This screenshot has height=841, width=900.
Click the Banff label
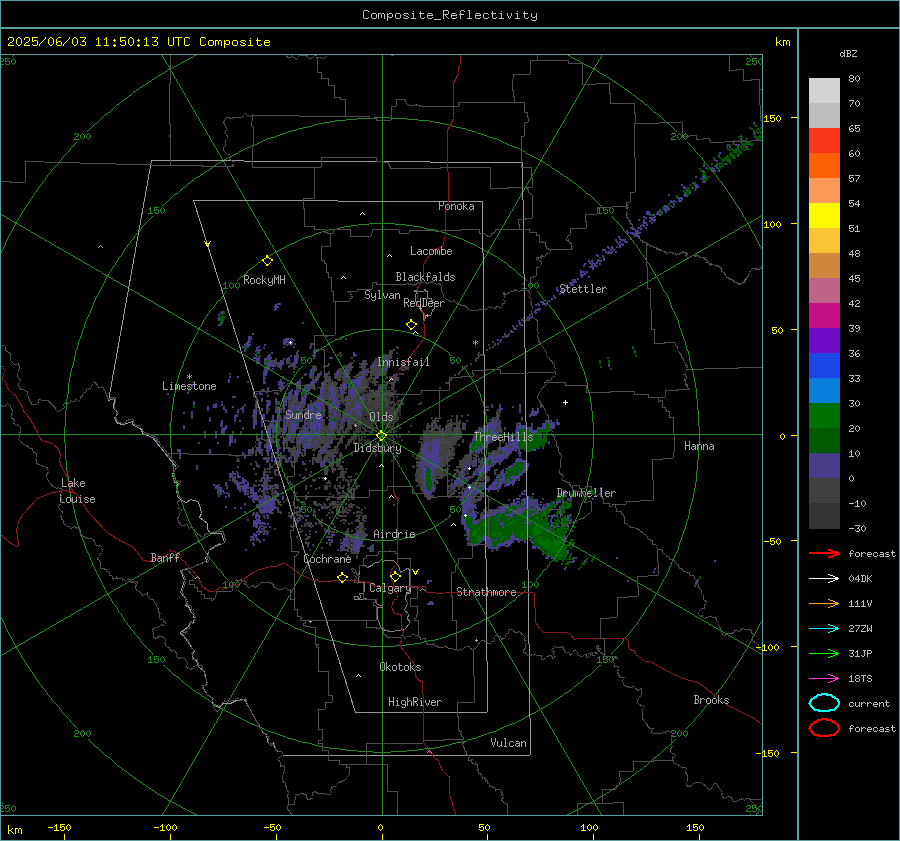[x=165, y=557]
